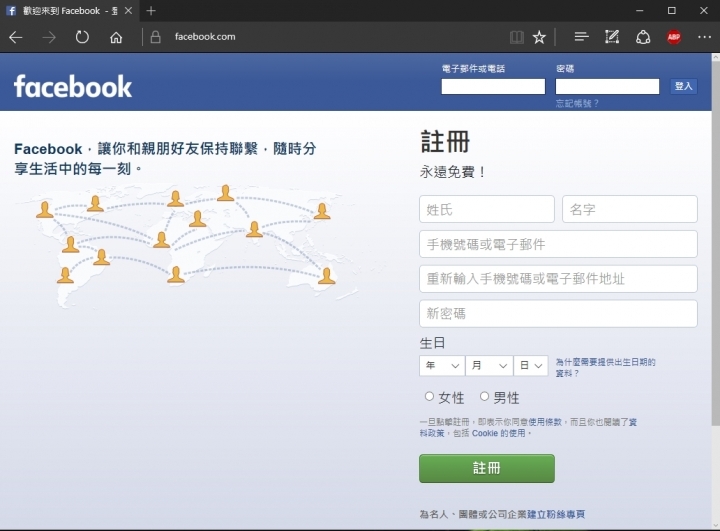Open the 日 birth day dropdown
This screenshot has height=531, width=720.
click(531, 366)
